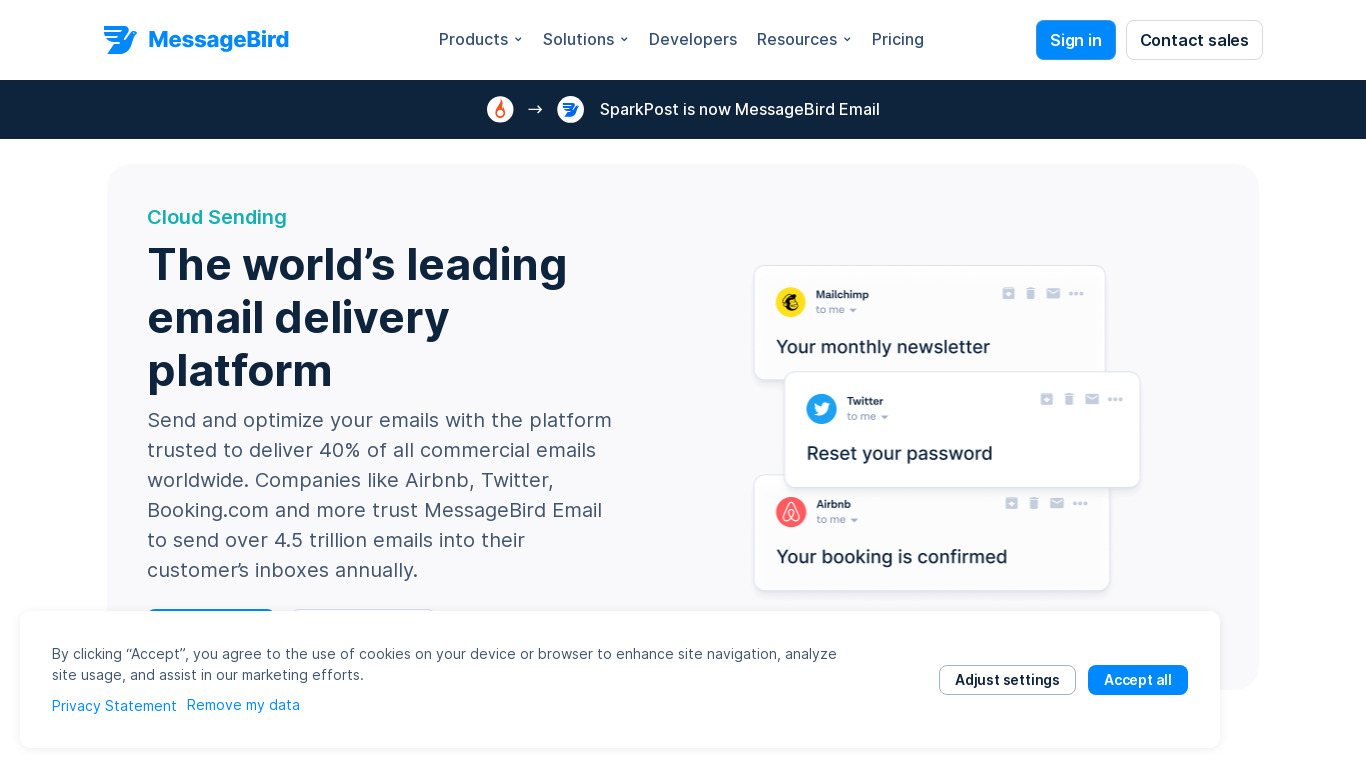Click 'Your booking is confirmed' subject line
The height and width of the screenshot is (768, 1366).
[x=891, y=557]
